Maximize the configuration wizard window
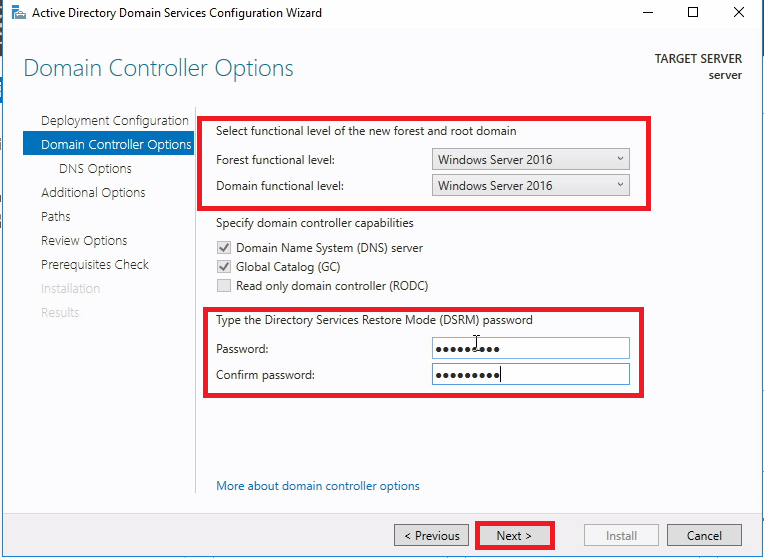The image size is (764, 558). coord(694,13)
